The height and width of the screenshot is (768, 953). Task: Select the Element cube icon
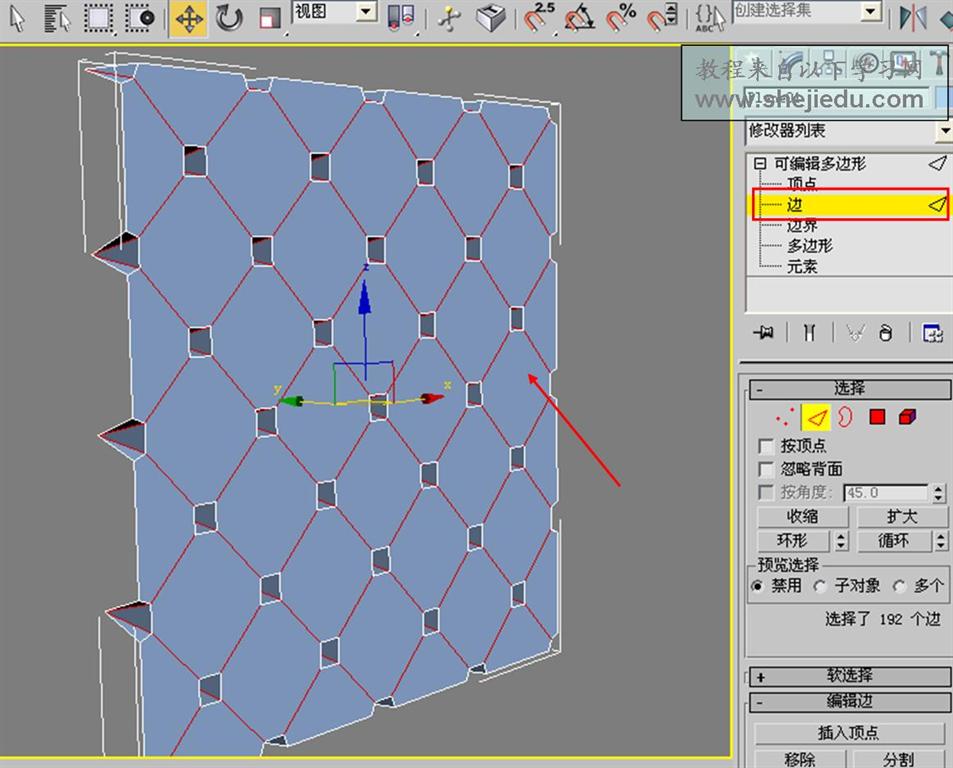907,417
